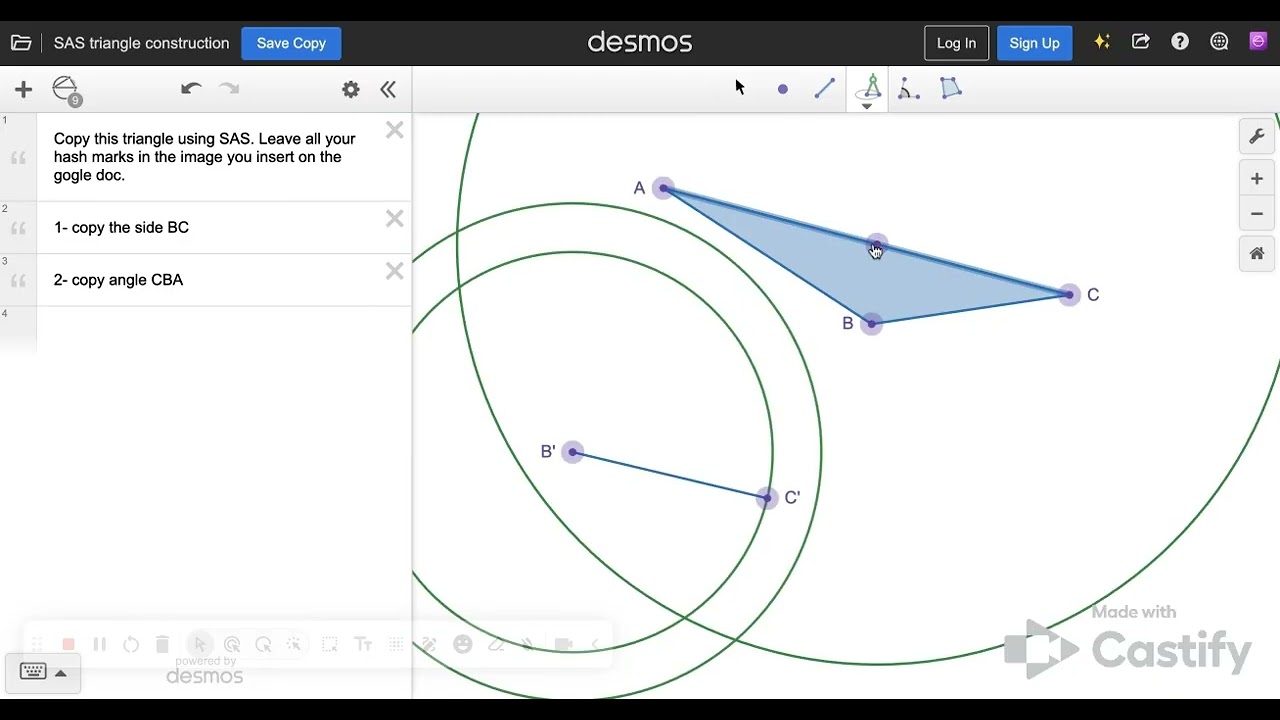Viewport: 1280px width, 720px height.
Task: Open the construction tools icon with badge 9
Action: [x=67, y=90]
